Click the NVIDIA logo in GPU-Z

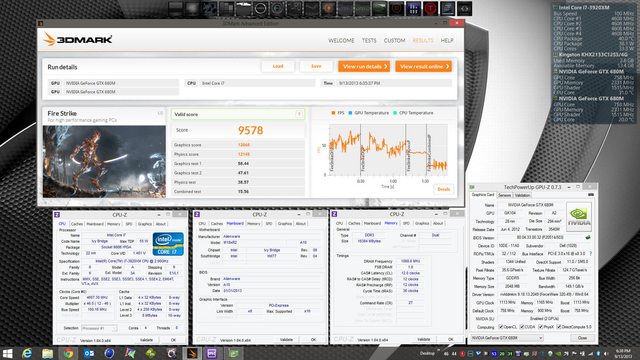coord(579,217)
